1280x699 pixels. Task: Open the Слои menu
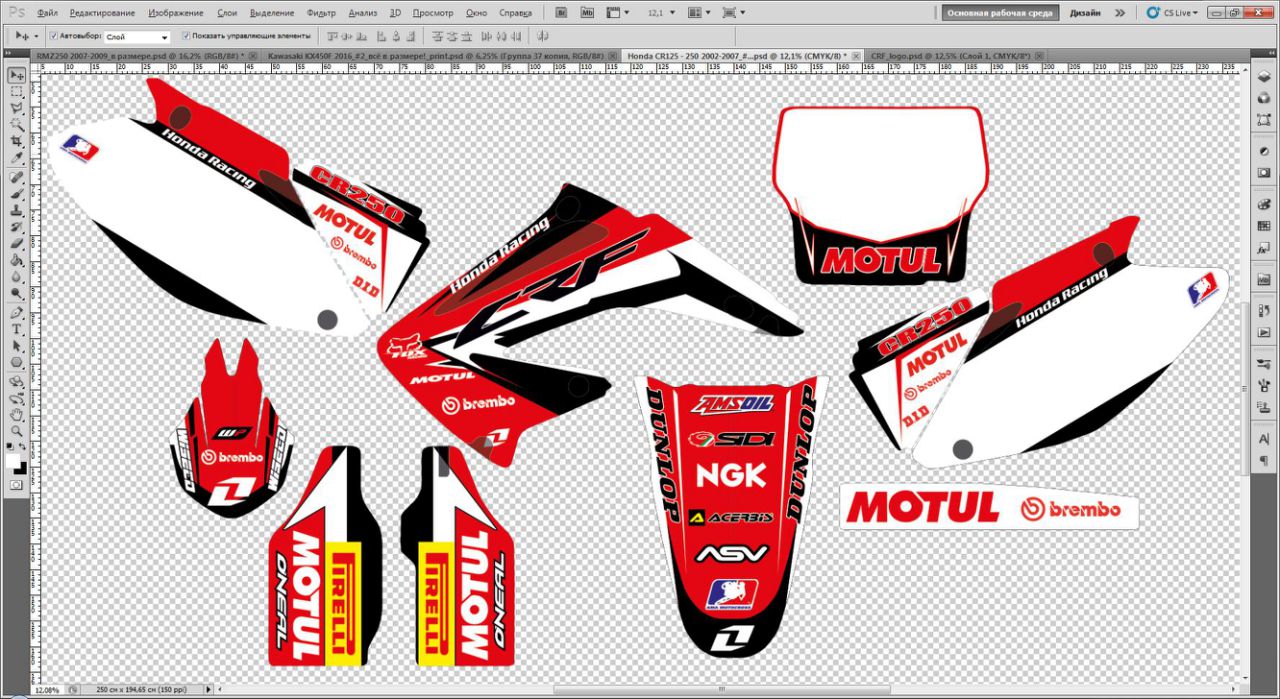pos(227,13)
